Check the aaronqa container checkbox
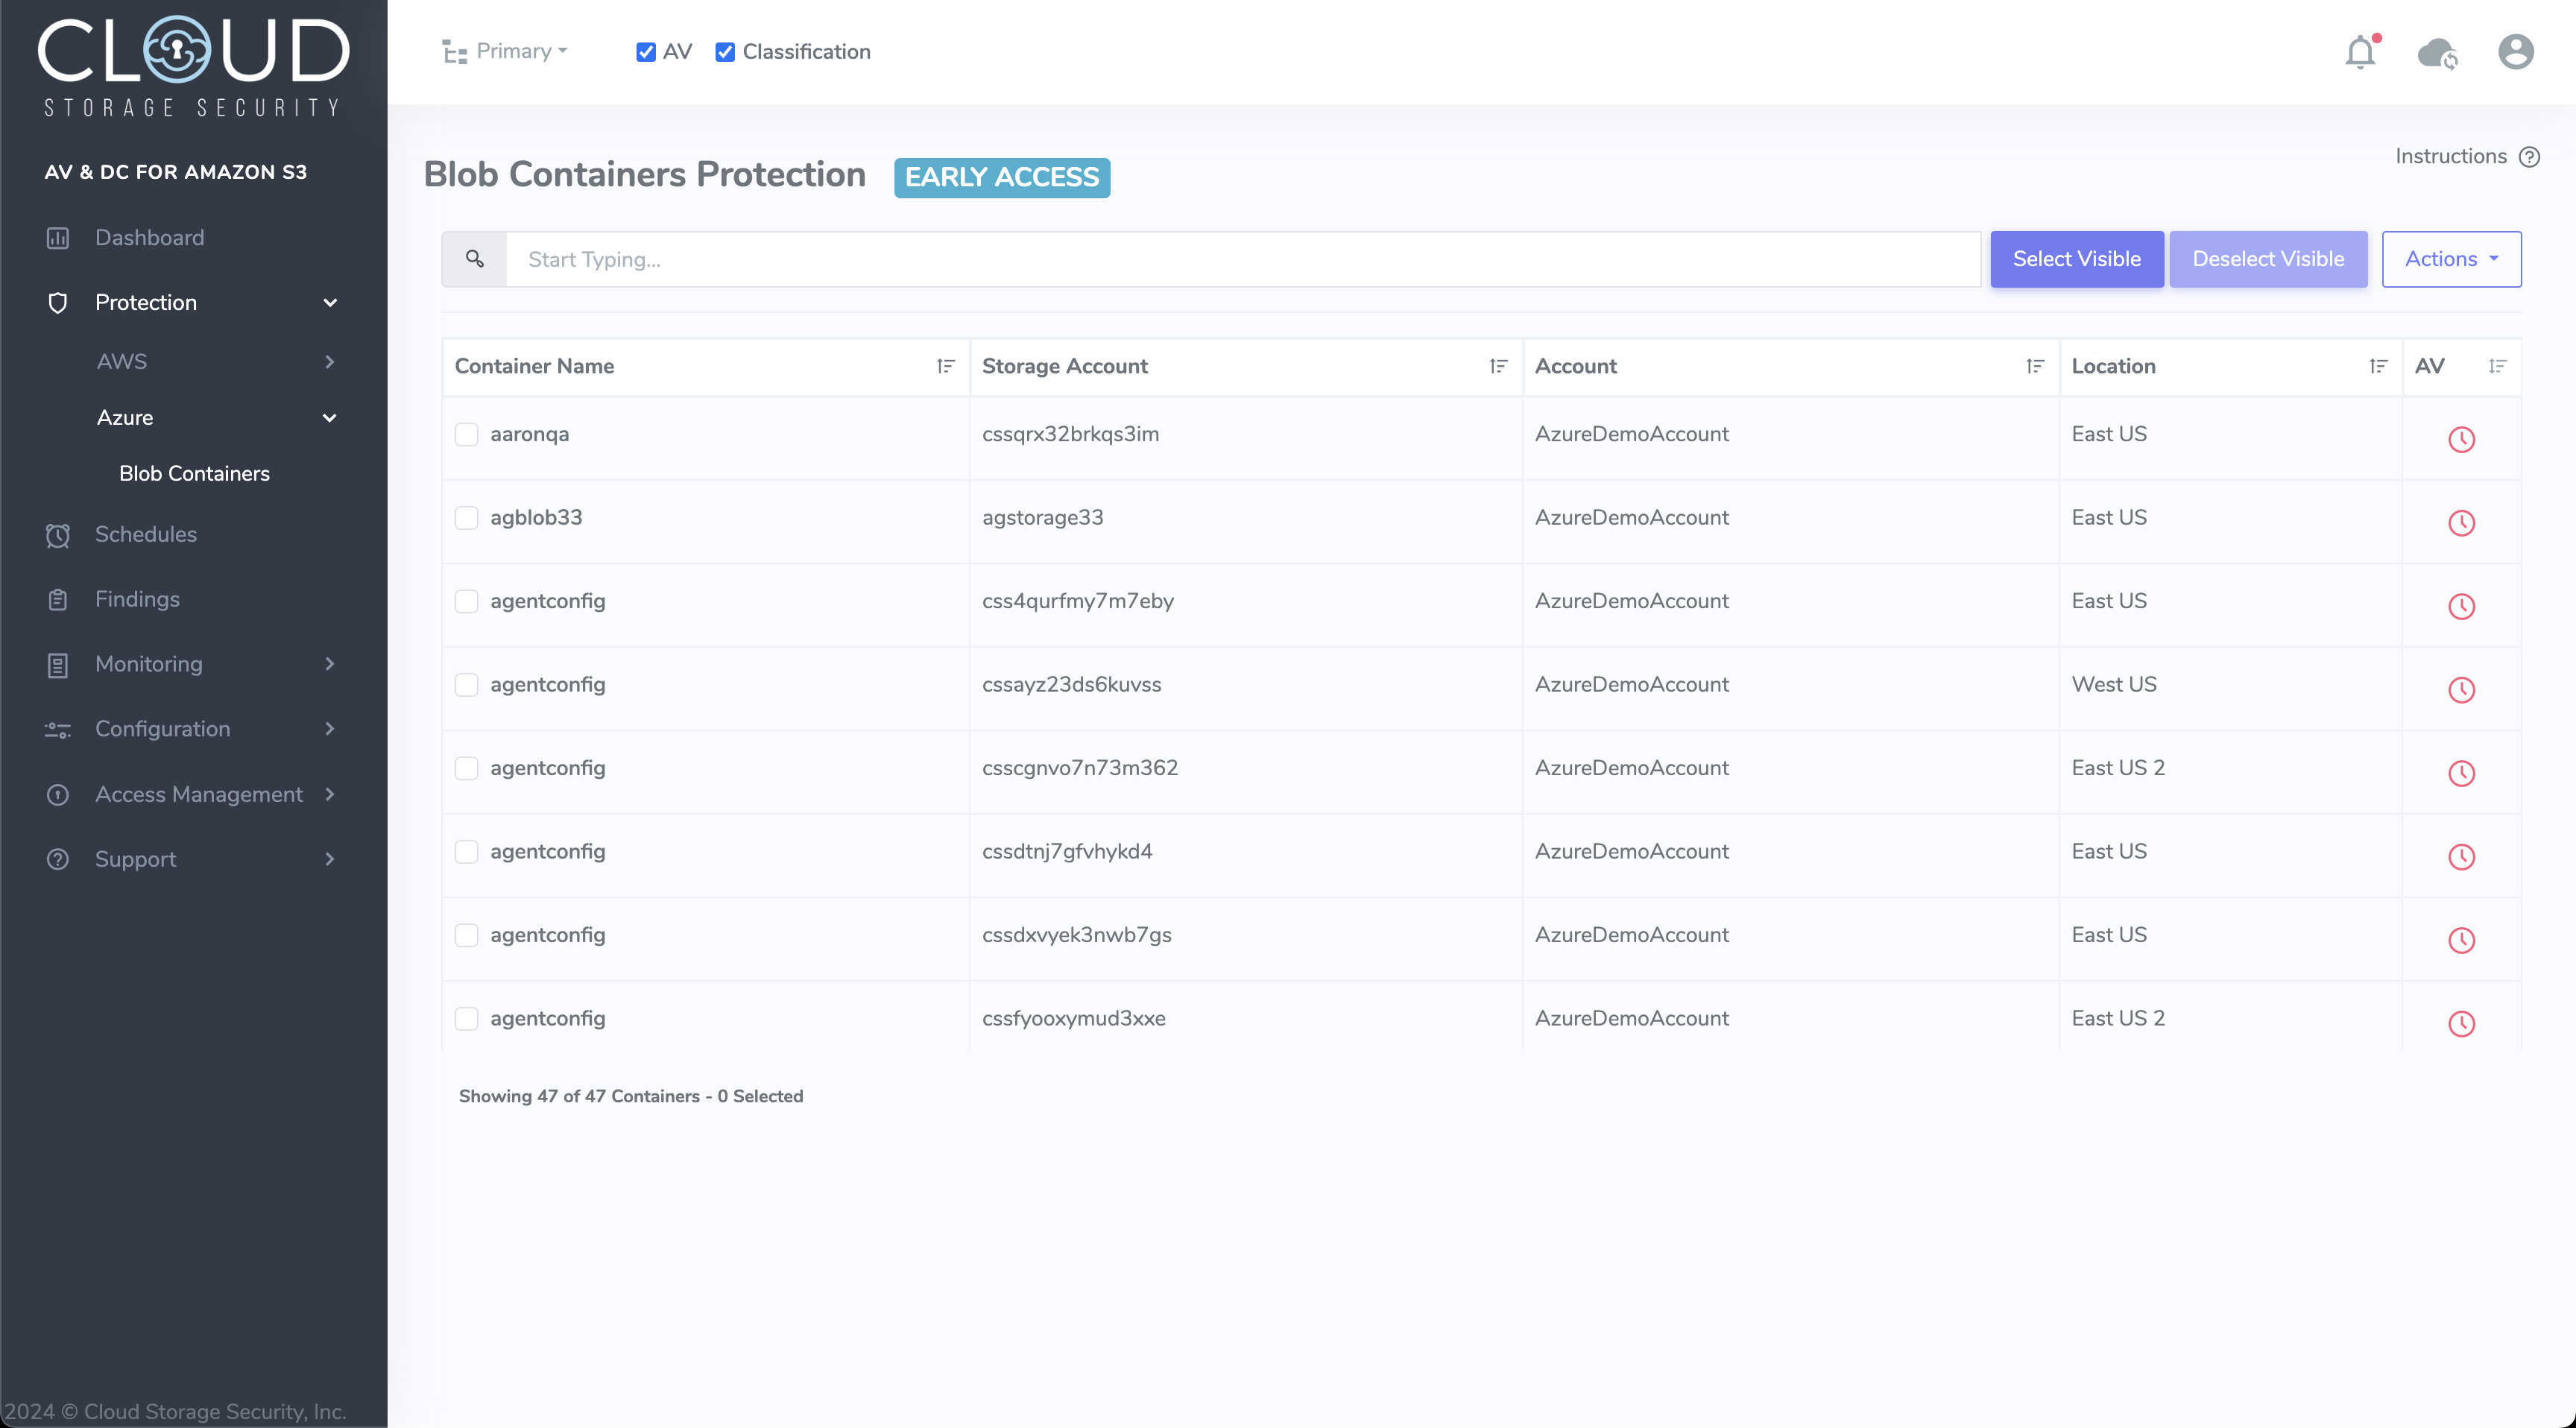 (466, 434)
